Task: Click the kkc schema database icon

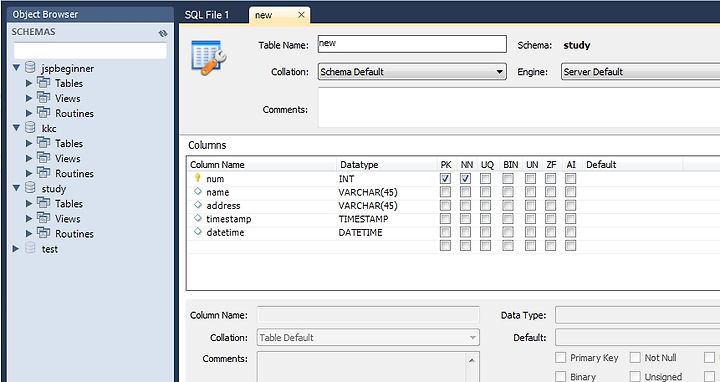Action: click(30, 128)
